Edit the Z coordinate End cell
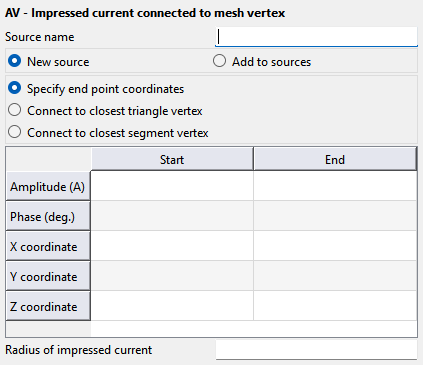423x365 pixels. tap(335, 306)
